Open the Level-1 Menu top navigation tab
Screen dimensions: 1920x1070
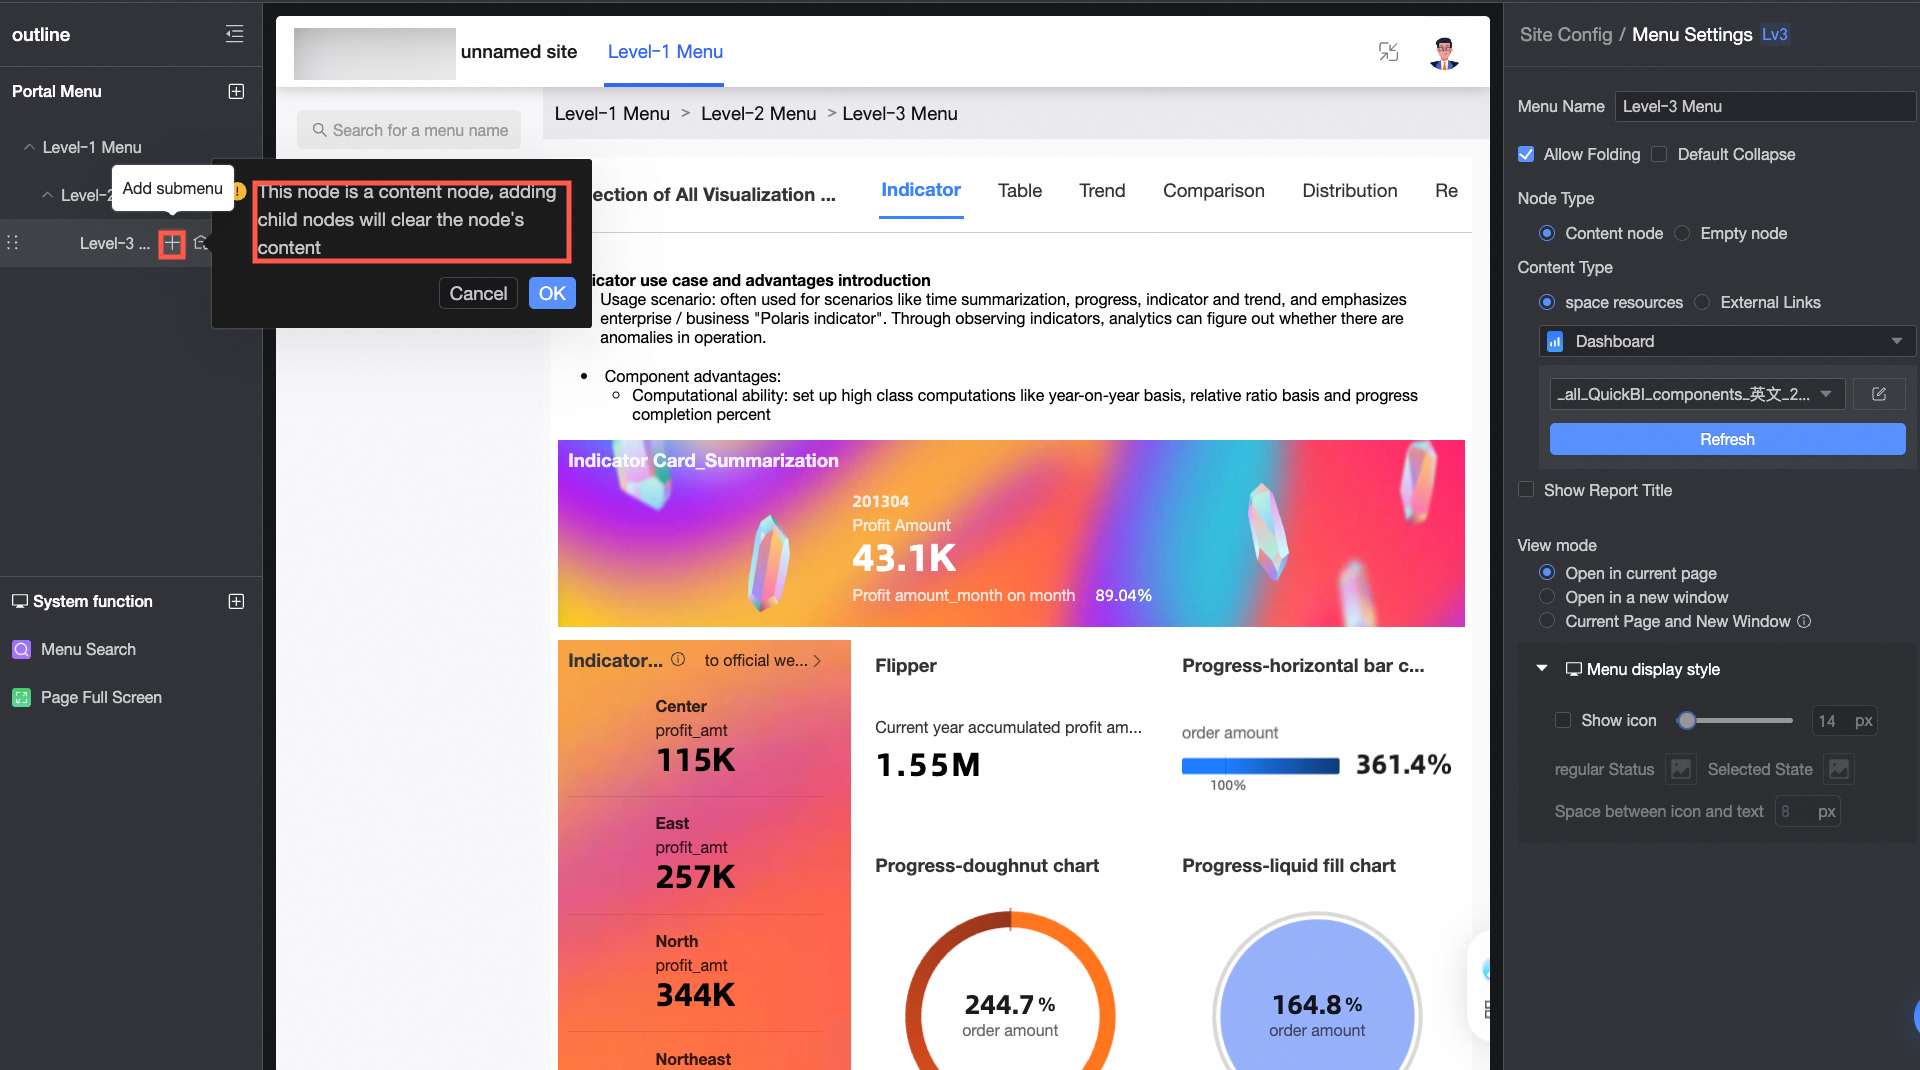tap(665, 52)
